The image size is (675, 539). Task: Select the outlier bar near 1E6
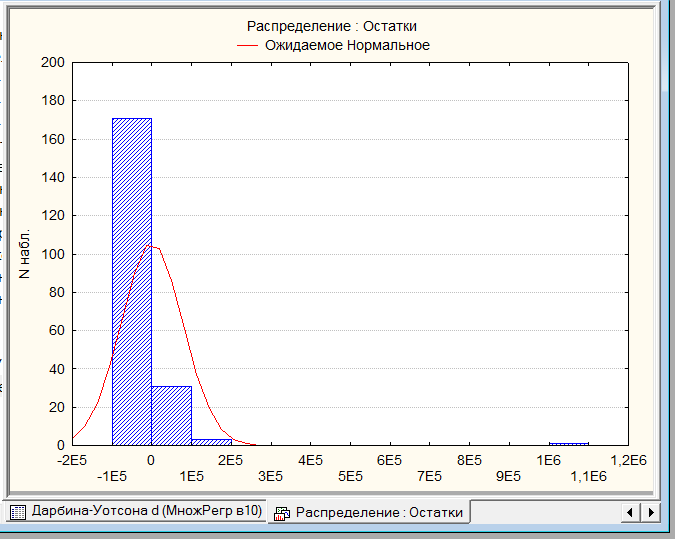(569, 444)
